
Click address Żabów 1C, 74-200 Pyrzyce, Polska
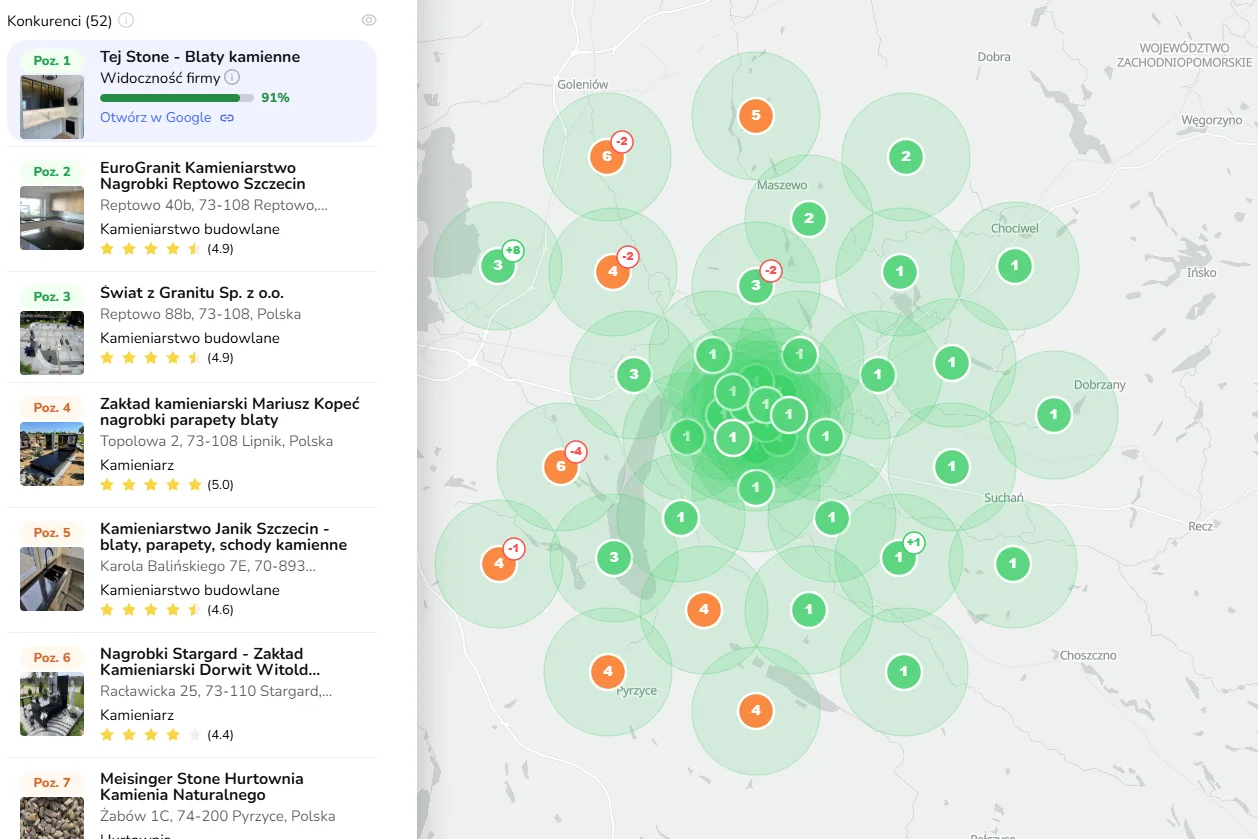(x=218, y=816)
